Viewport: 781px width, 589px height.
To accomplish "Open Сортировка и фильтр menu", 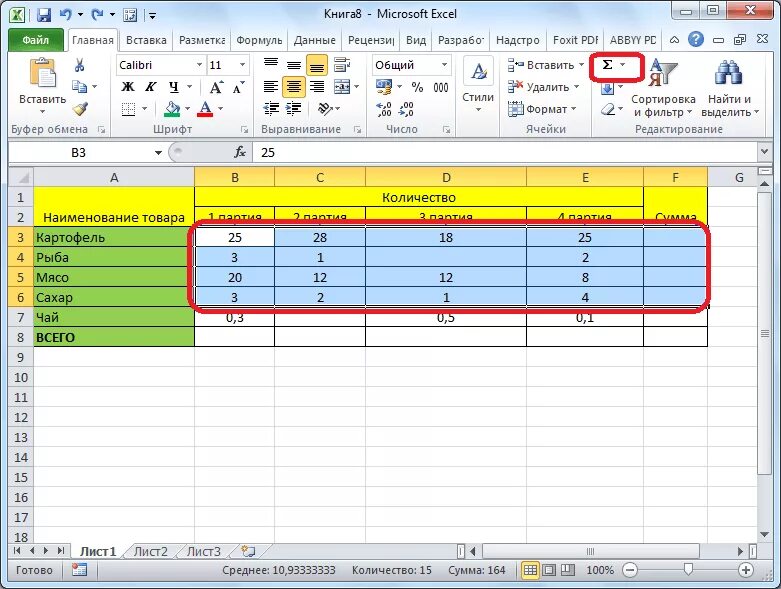I will tap(663, 88).
